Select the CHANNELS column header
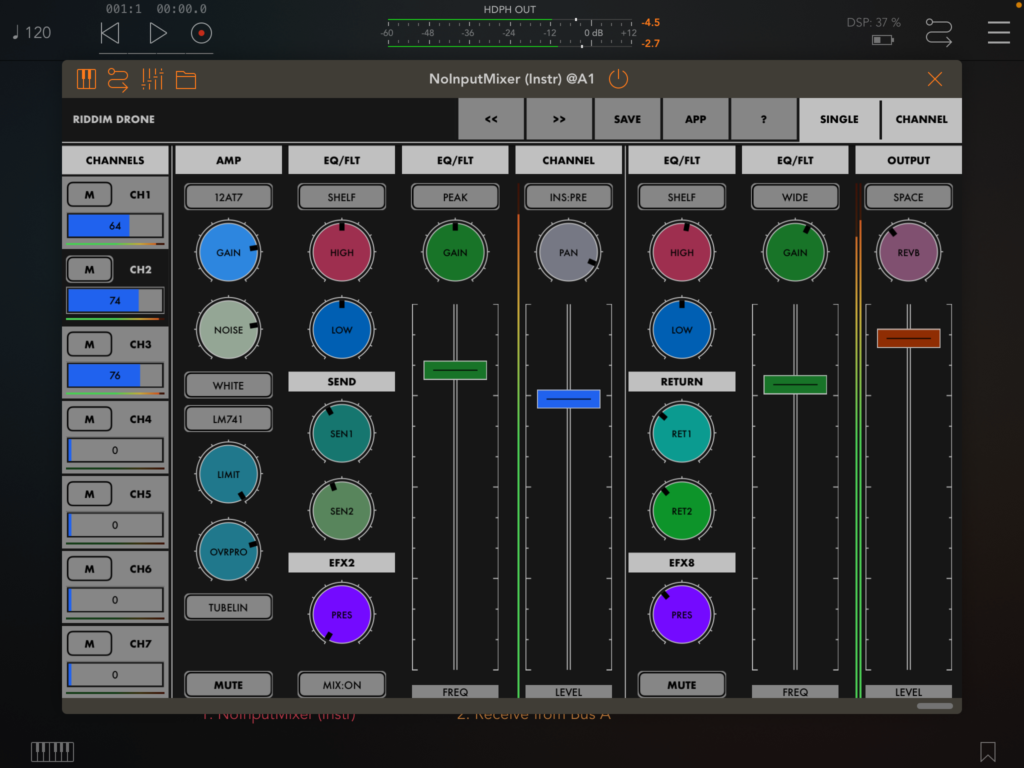The image size is (1024, 768). tap(115, 160)
